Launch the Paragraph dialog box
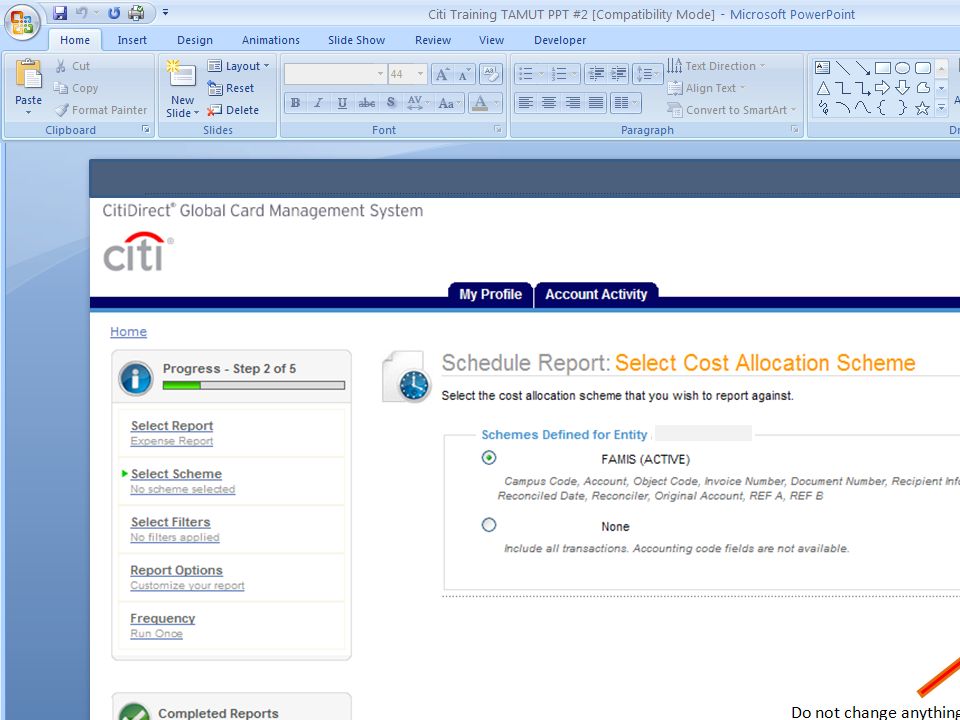The height and width of the screenshot is (720, 960). pyautogui.click(x=794, y=129)
